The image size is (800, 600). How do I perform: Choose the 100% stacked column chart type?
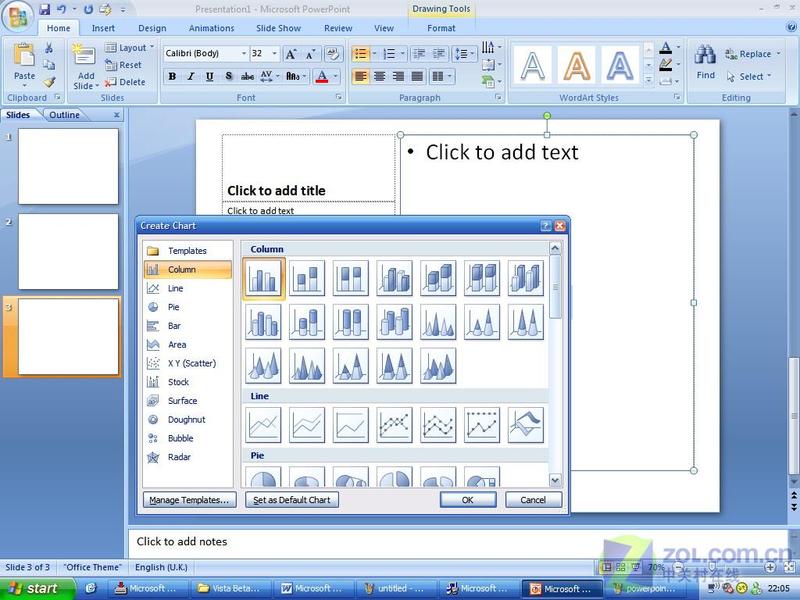click(351, 278)
